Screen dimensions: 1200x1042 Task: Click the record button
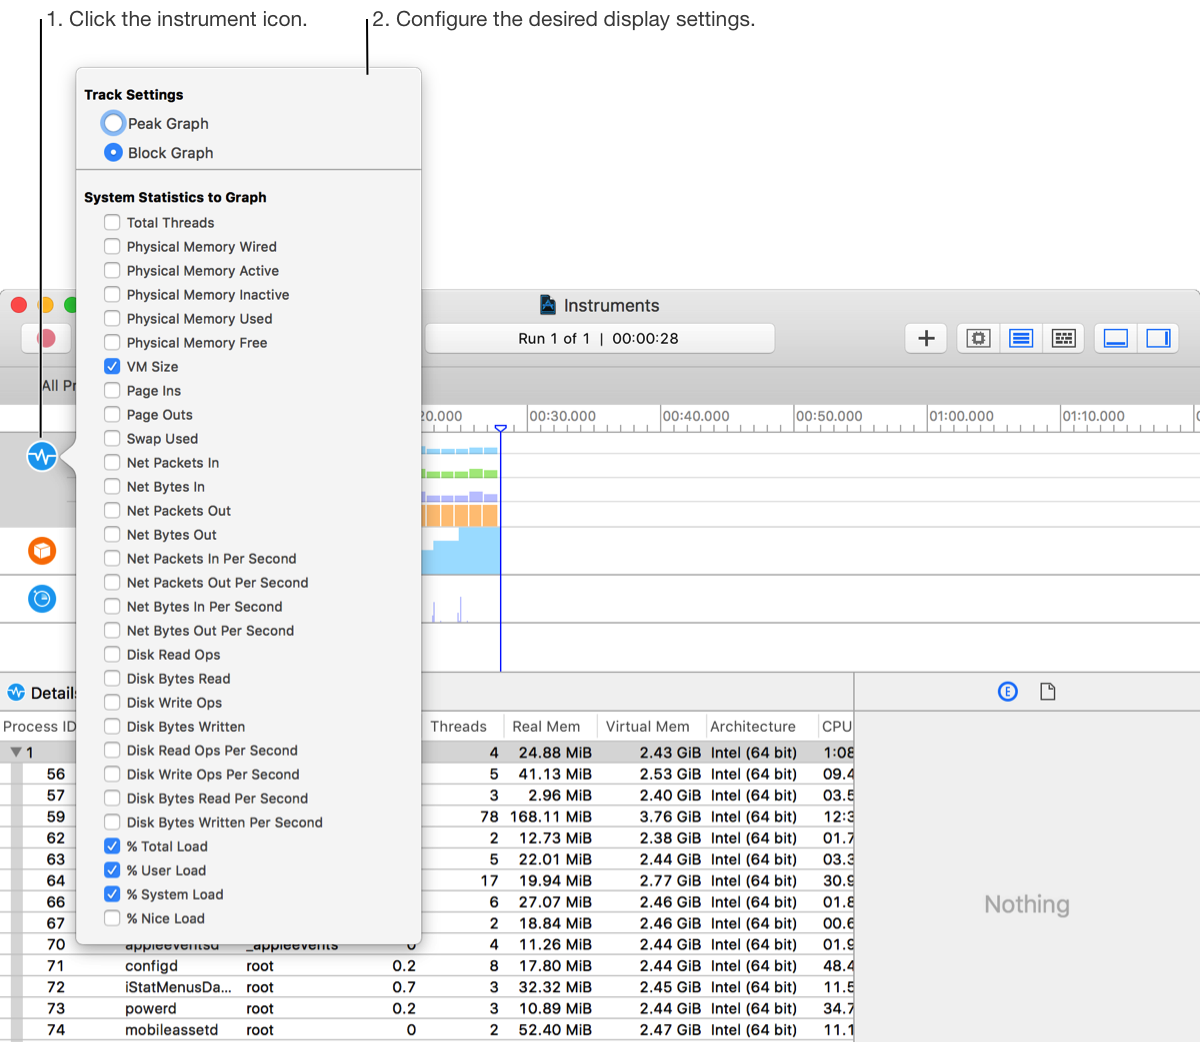click(x=45, y=338)
